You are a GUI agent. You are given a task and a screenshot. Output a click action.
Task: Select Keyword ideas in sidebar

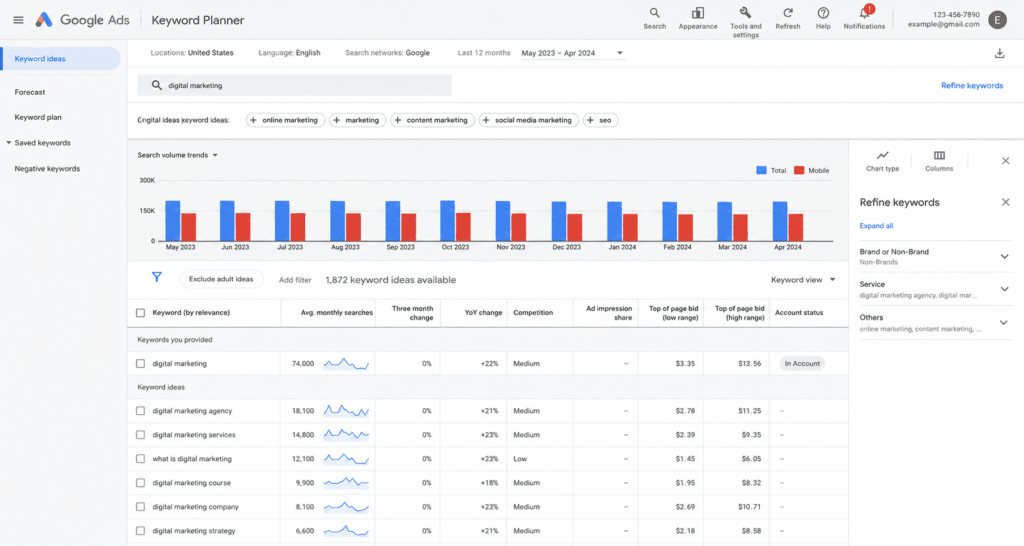coord(60,59)
